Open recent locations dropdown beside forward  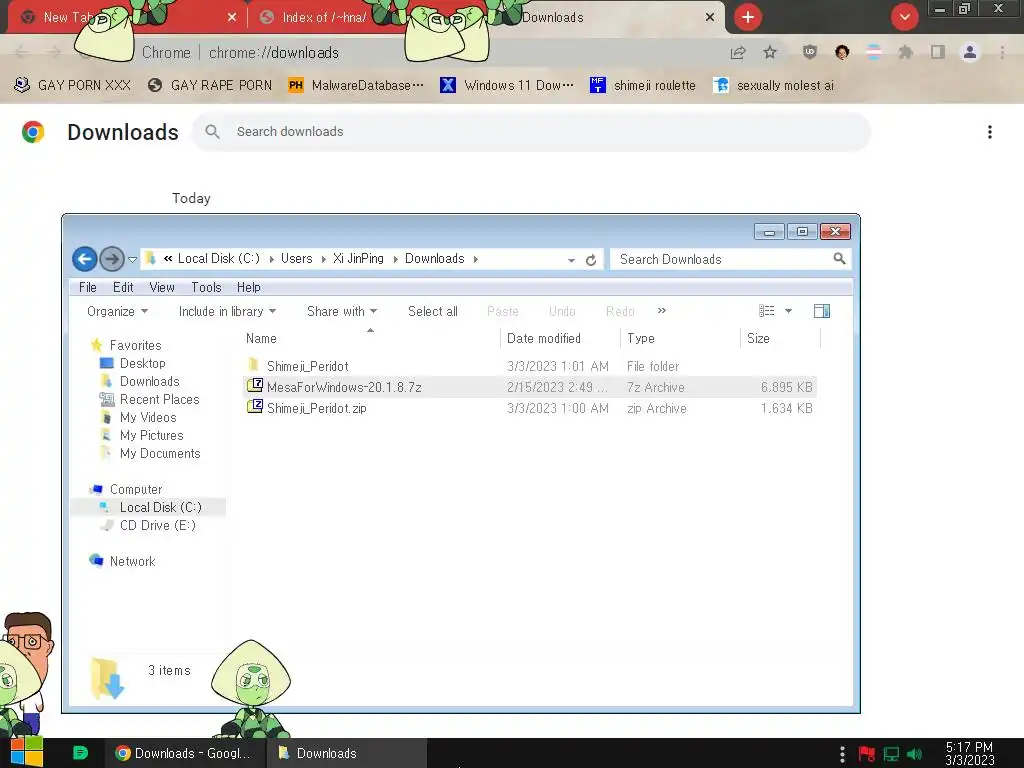[133, 260]
